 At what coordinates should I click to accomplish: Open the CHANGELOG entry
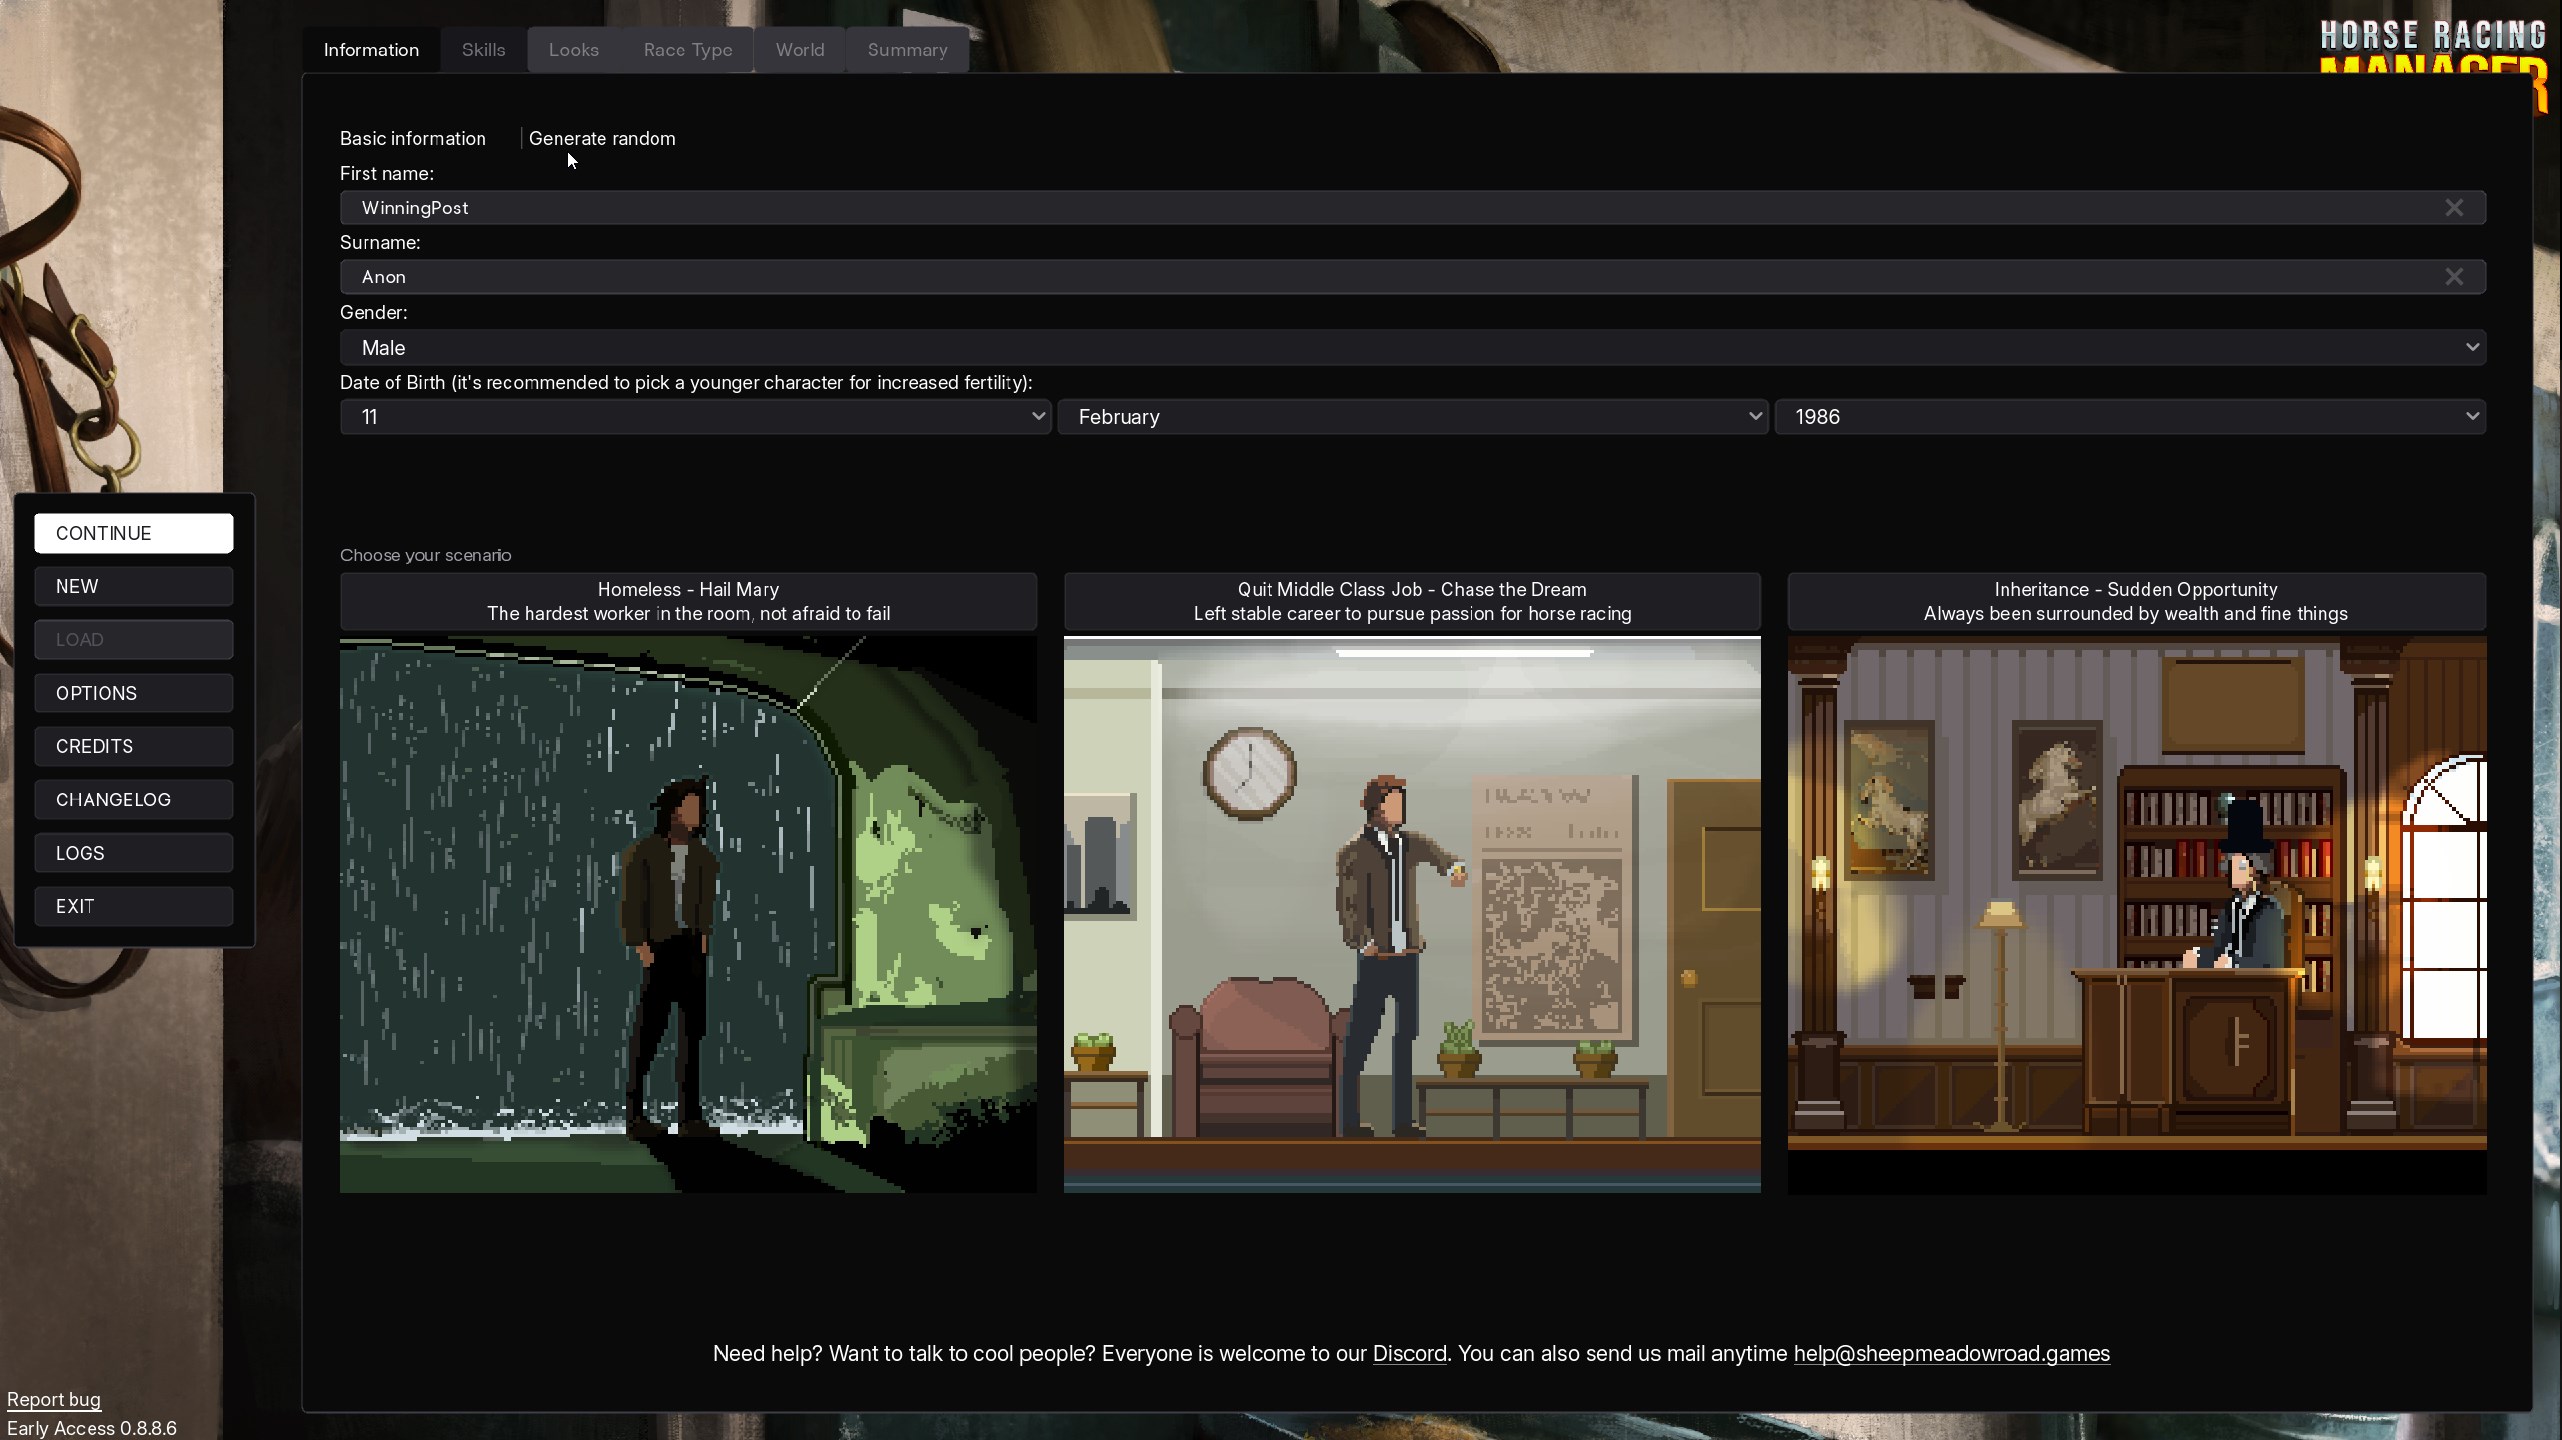point(133,800)
